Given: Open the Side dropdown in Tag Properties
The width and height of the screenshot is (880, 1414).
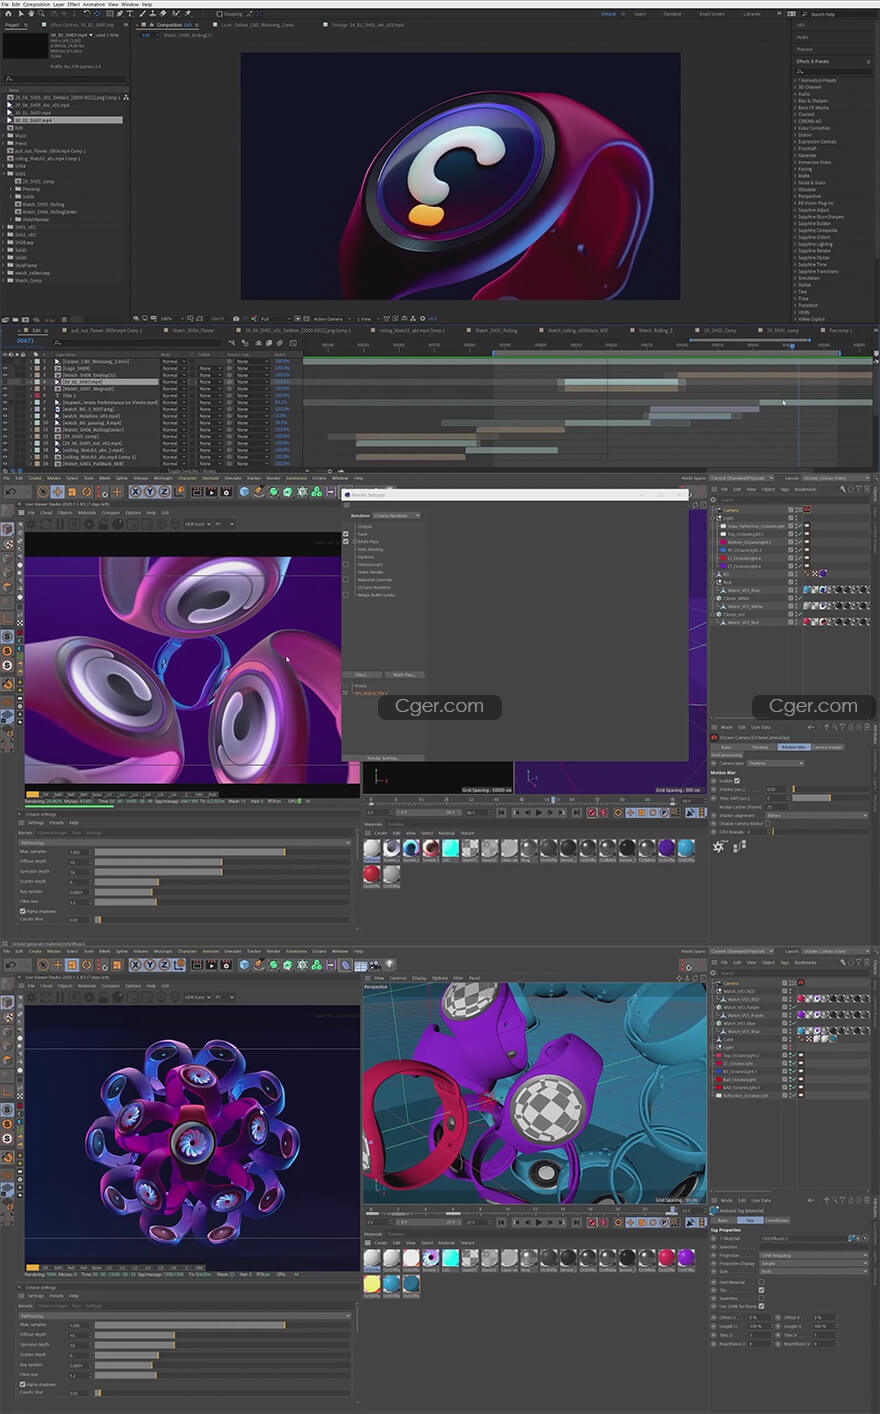Looking at the screenshot, I should click(x=814, y=1271).
